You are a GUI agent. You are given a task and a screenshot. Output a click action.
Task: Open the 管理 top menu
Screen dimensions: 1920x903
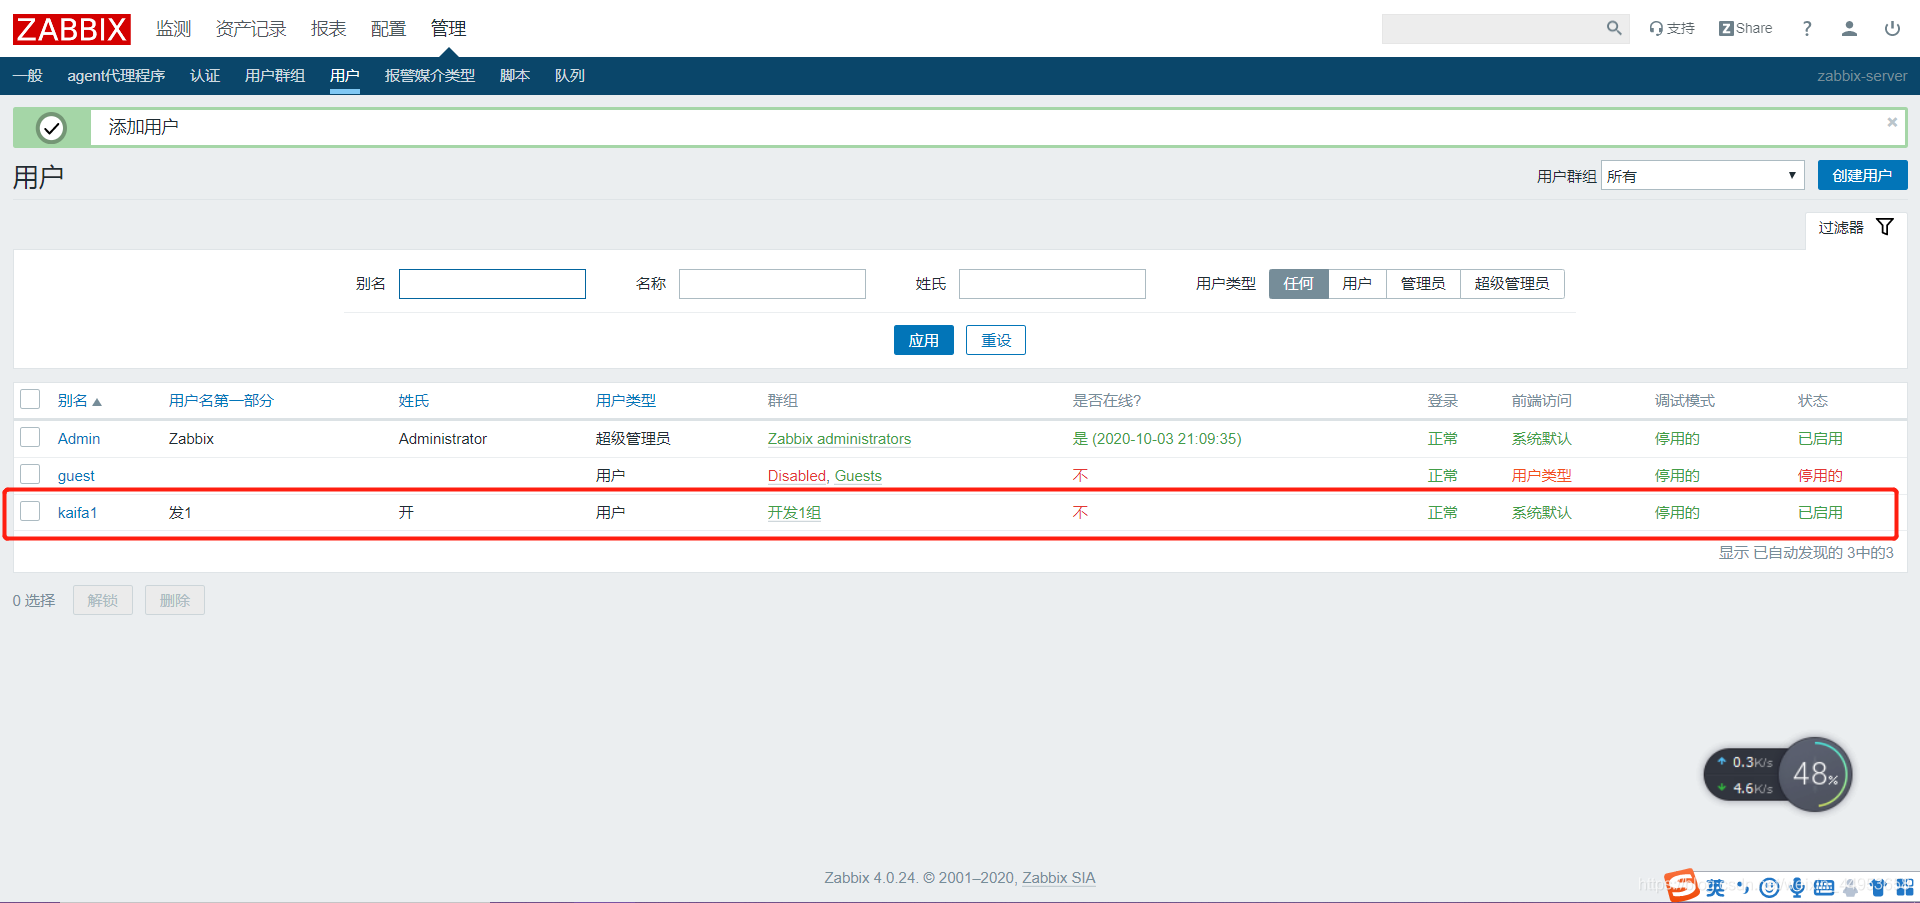448,29
